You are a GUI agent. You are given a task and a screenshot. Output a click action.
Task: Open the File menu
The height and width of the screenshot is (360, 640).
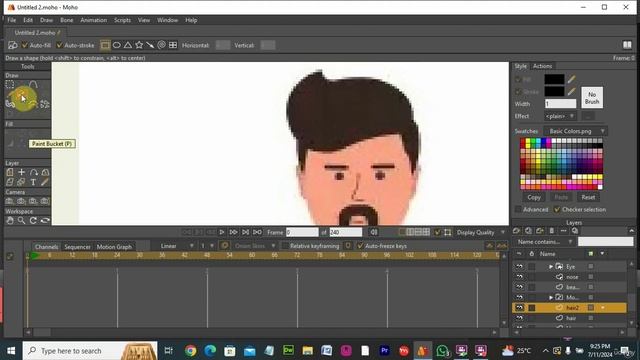click(12, 20)
